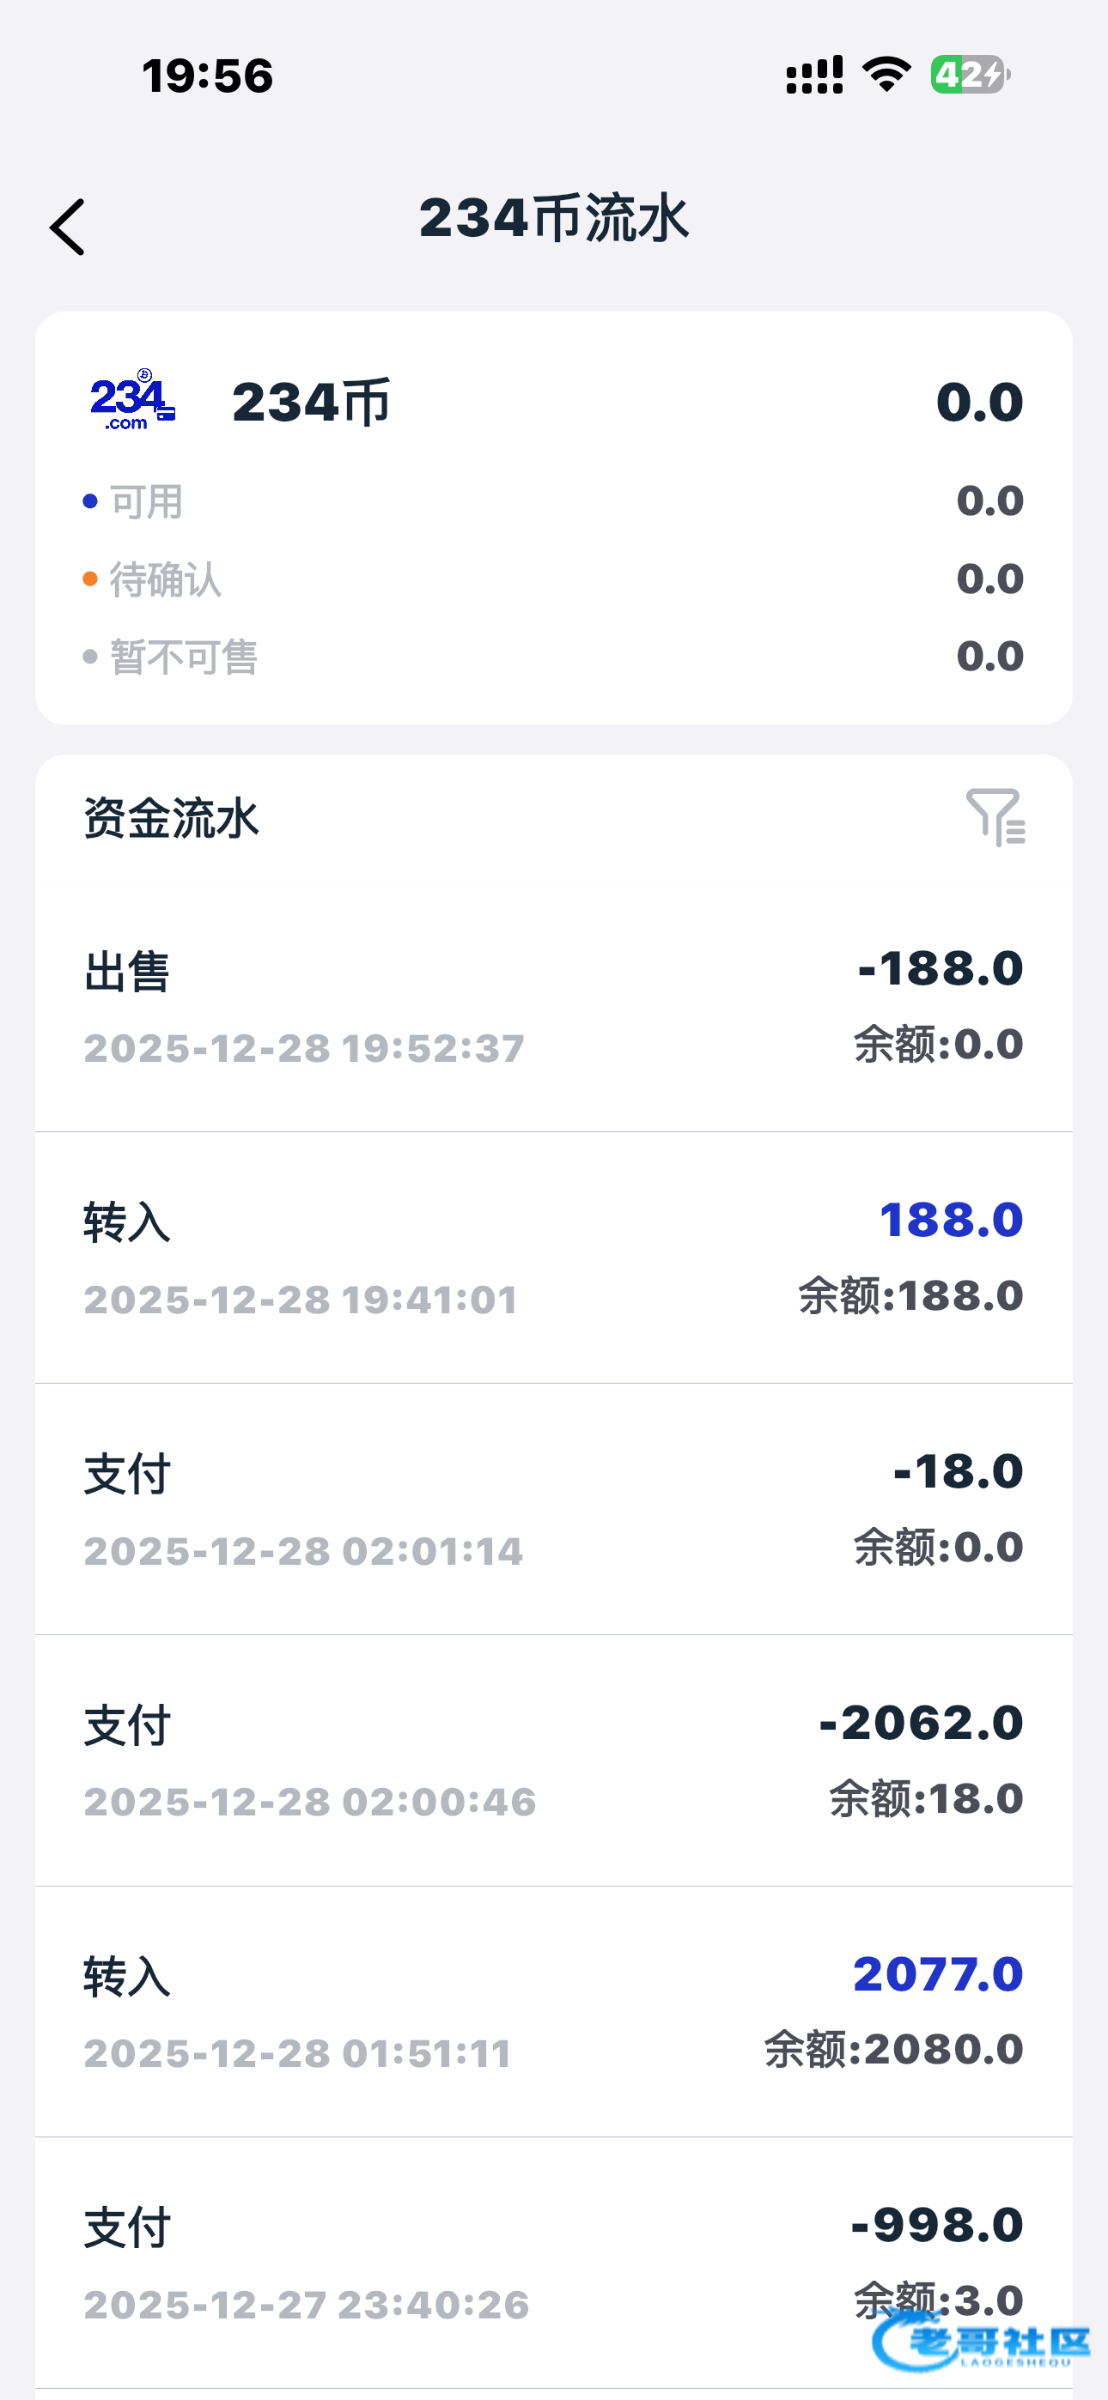Open the 转入 188.0 transaction entry
The image size is (1108, 2400).
[553, 1258]
